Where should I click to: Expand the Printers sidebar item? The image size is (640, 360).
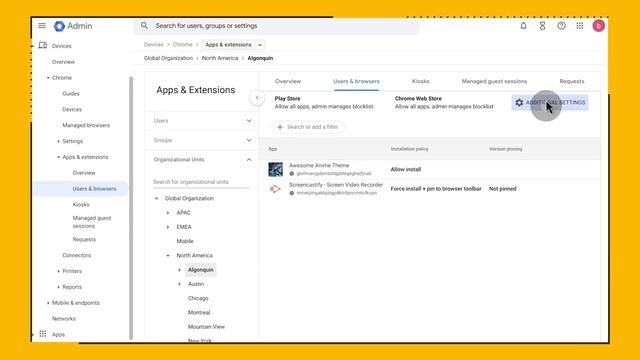tap(58, 271)
